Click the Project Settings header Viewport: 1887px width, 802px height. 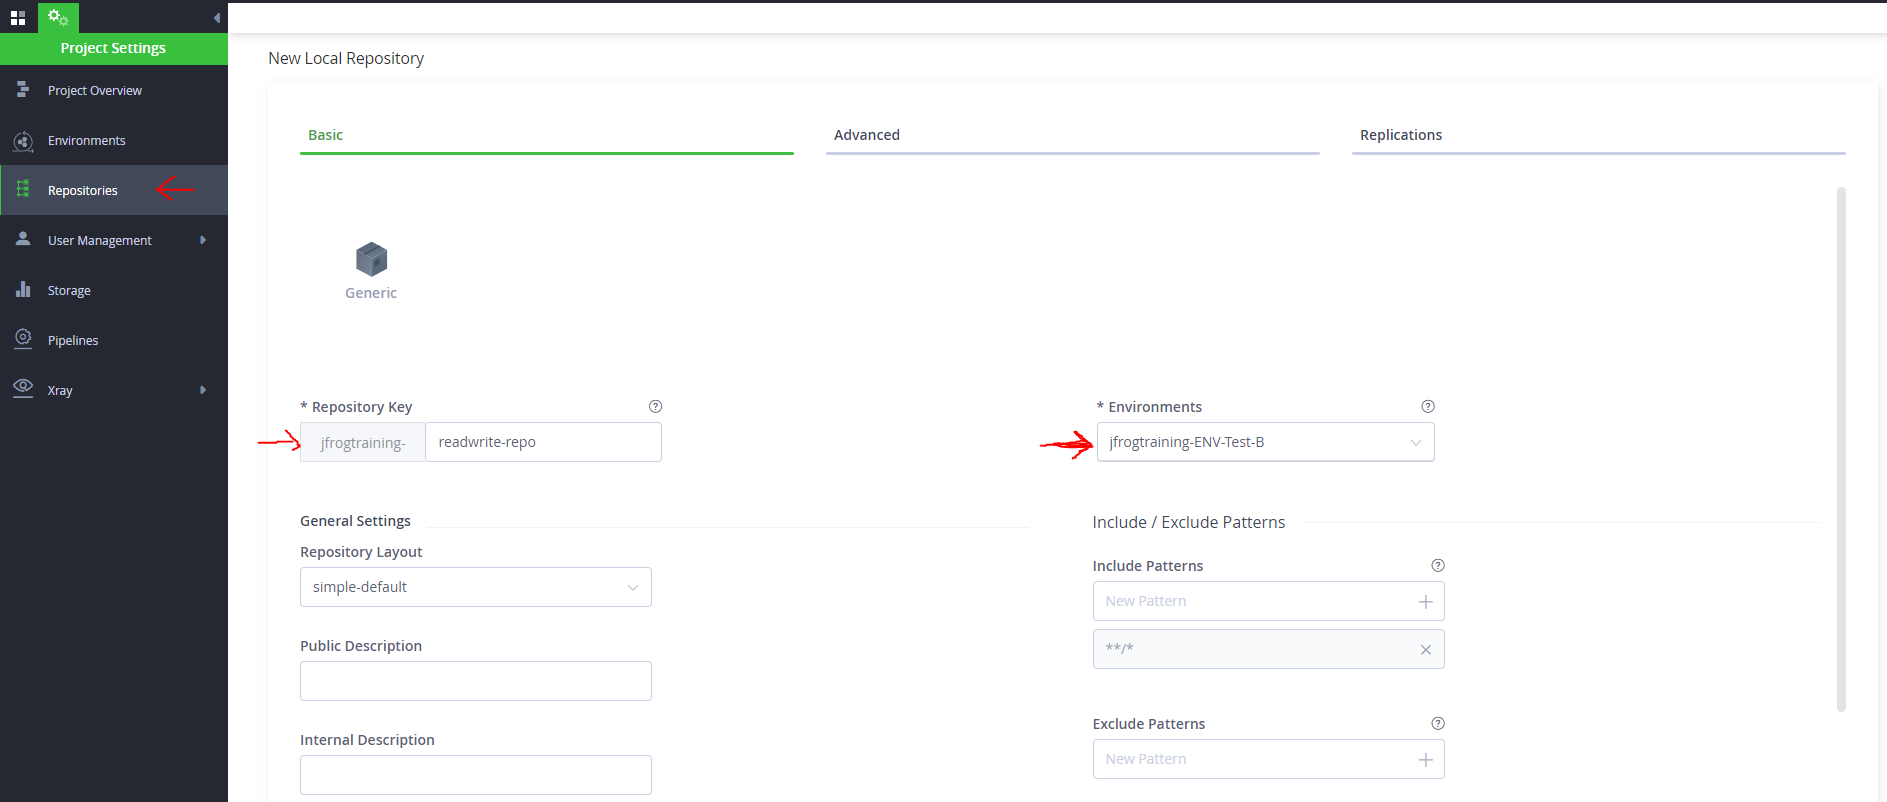pos(113,48)
